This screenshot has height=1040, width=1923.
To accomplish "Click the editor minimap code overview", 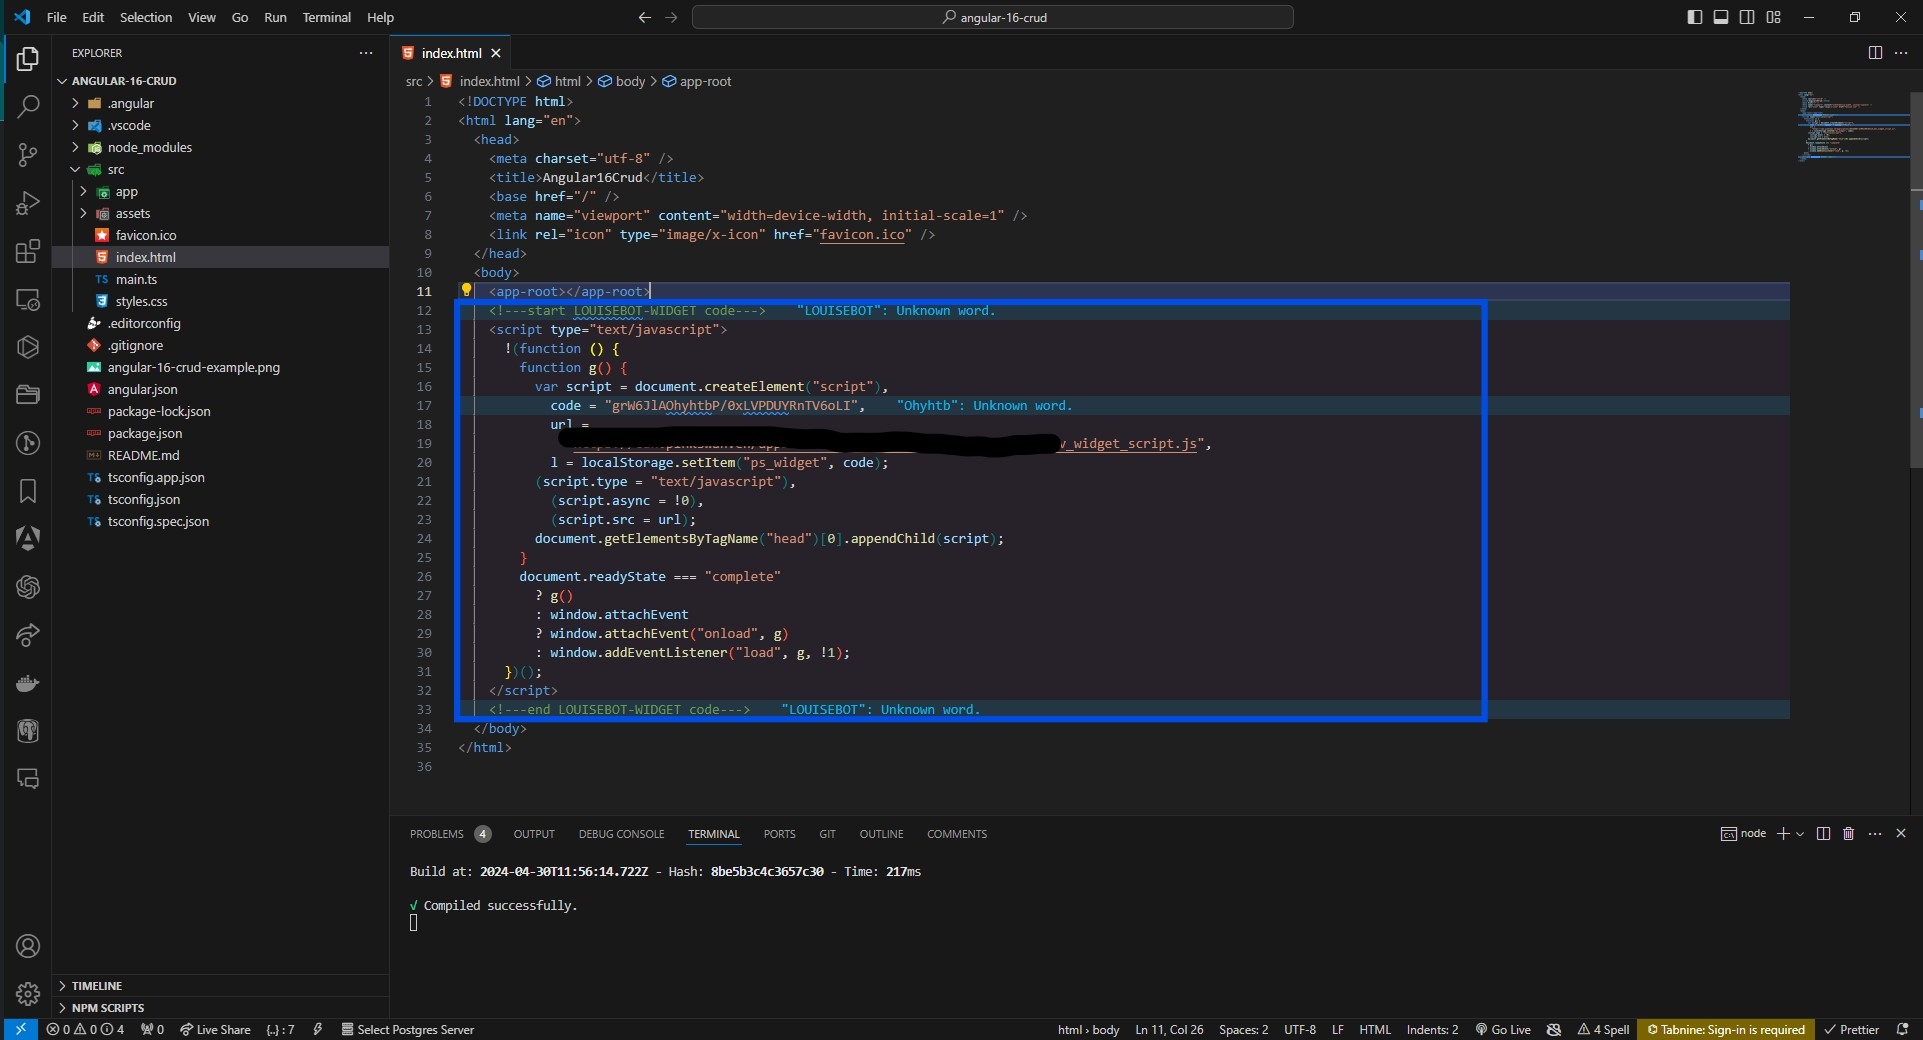I will click(1853, 127).
